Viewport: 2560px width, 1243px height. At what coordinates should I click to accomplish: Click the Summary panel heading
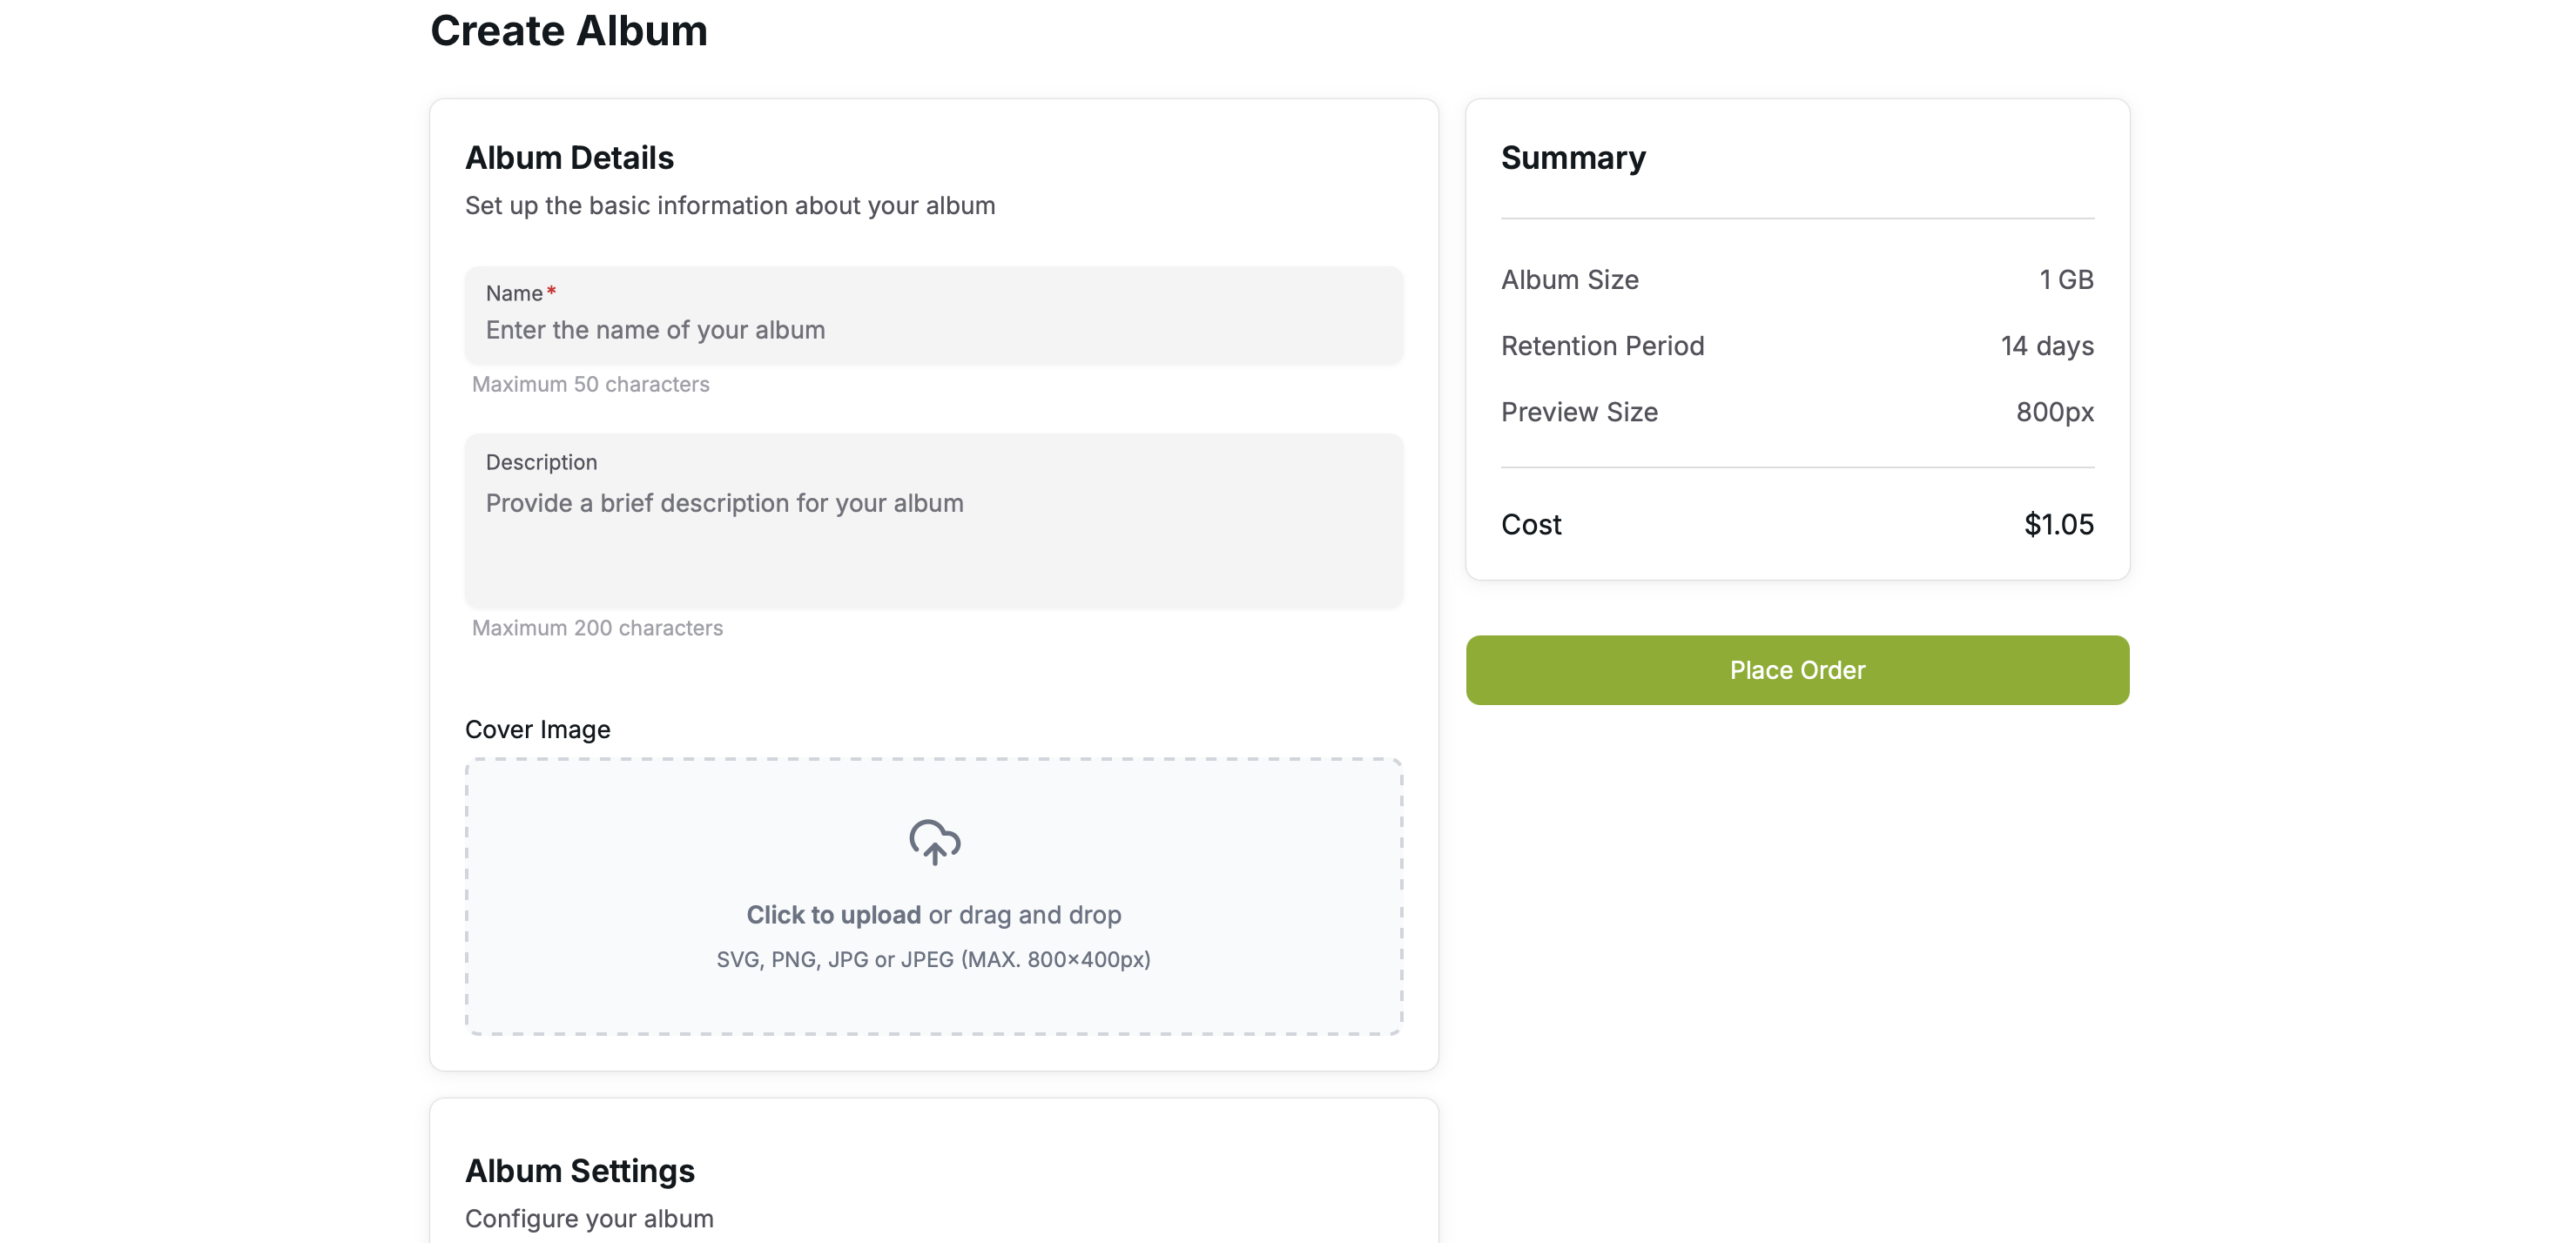pos(1573,158)
